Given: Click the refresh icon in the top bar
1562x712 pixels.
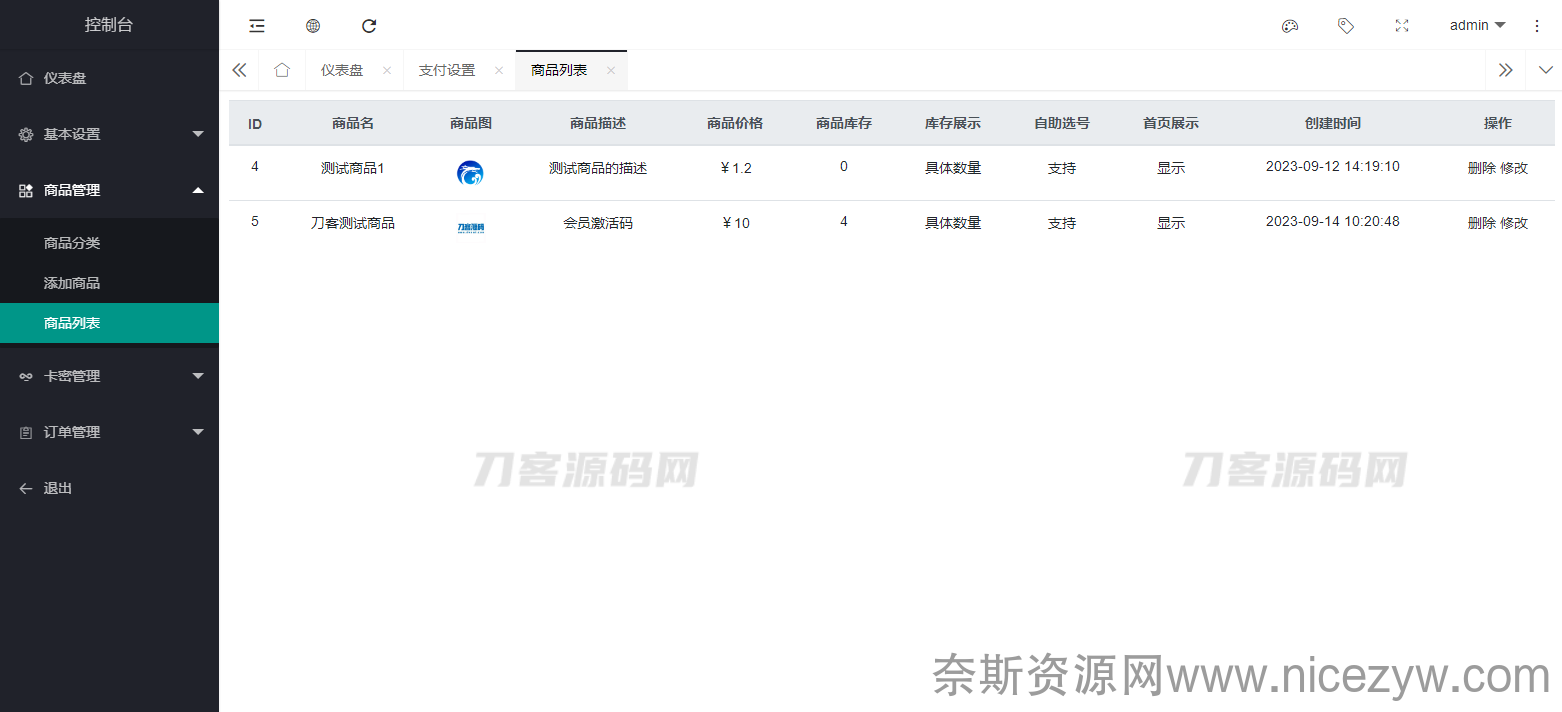Looking at the screenshot, I should tap(369, 26).
